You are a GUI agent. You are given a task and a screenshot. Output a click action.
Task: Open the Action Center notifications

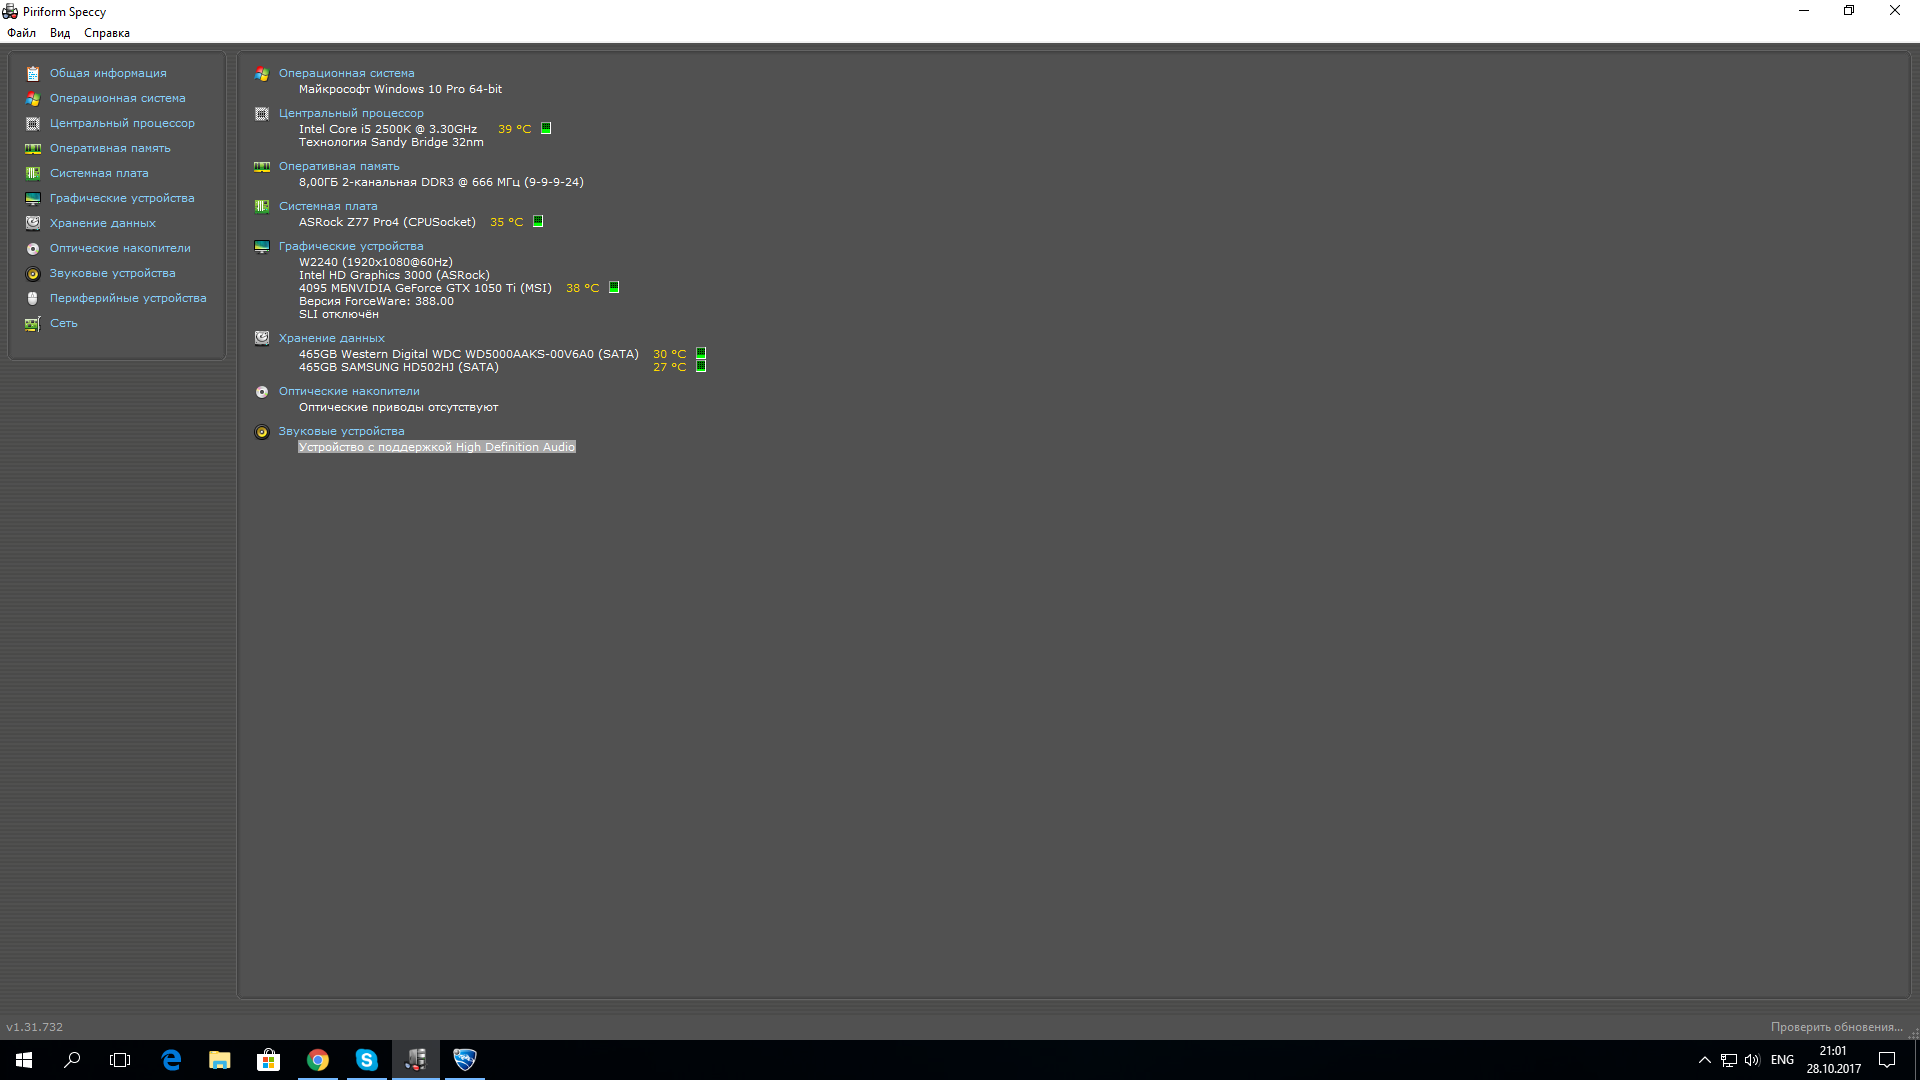pyautogui.click(x=1887, y=1060)
